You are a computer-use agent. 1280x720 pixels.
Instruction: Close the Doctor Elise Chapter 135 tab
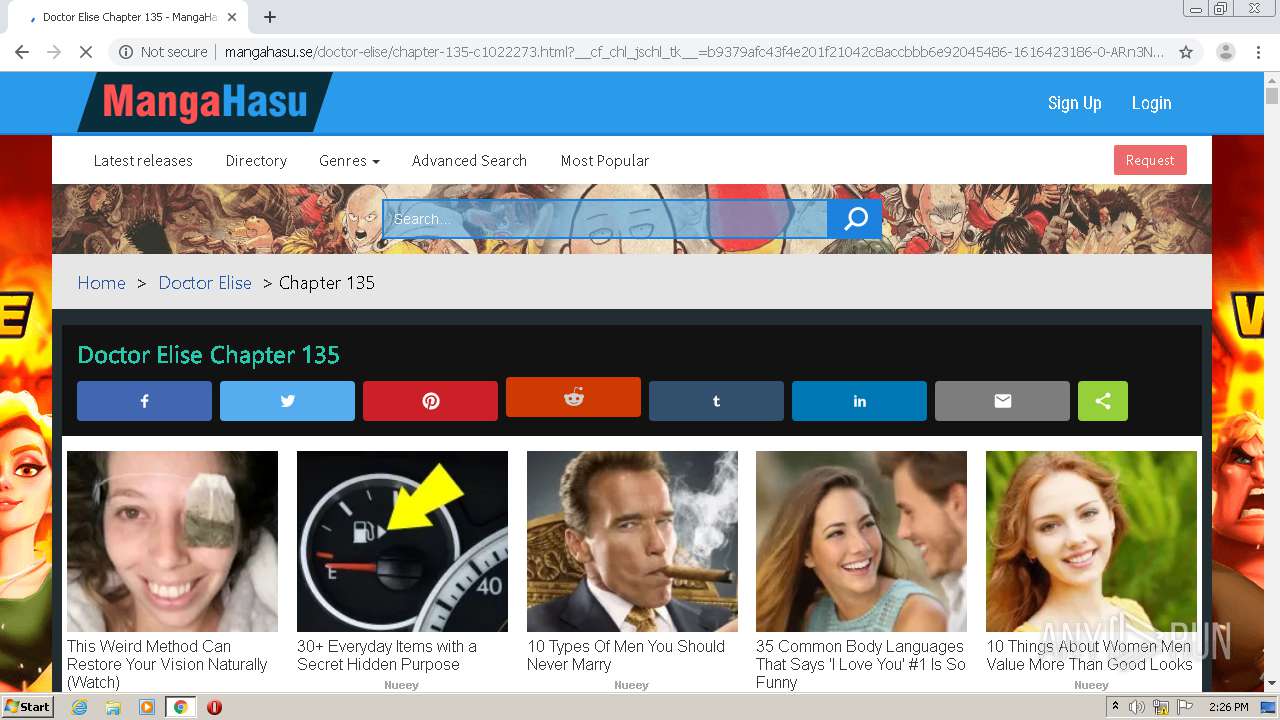233,17
